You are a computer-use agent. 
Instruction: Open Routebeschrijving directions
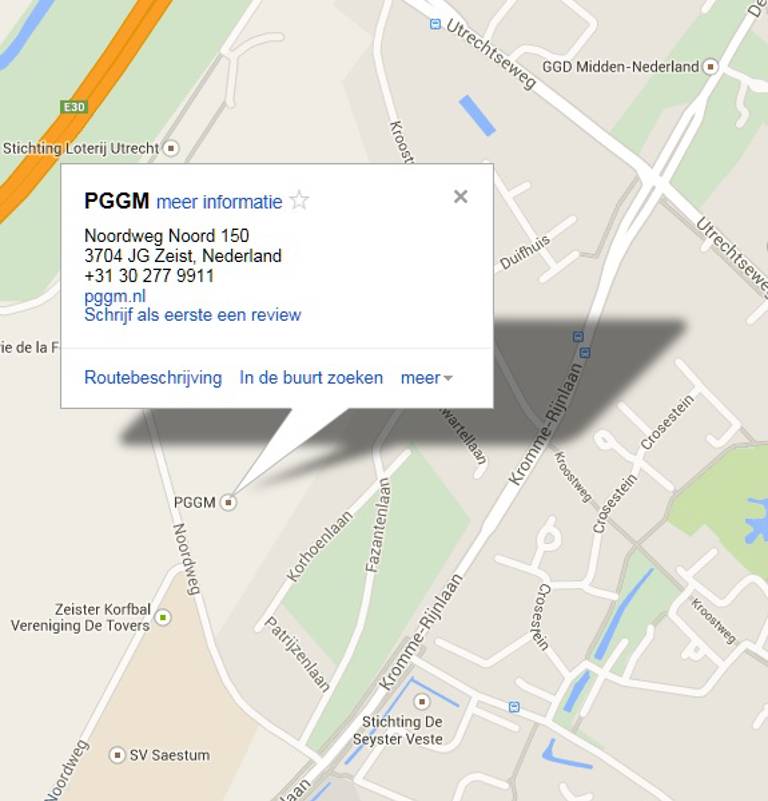(x=153, y=378)
